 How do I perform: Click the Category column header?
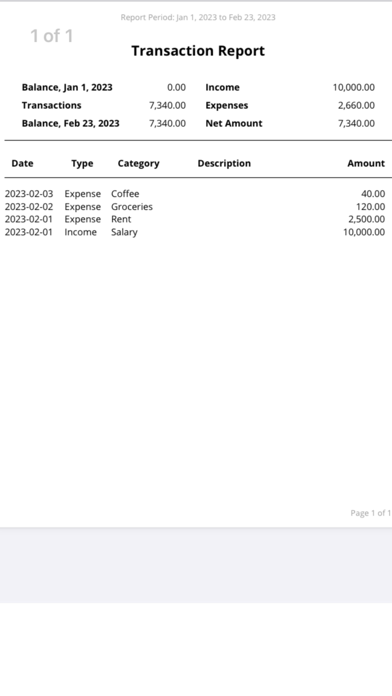139,163
